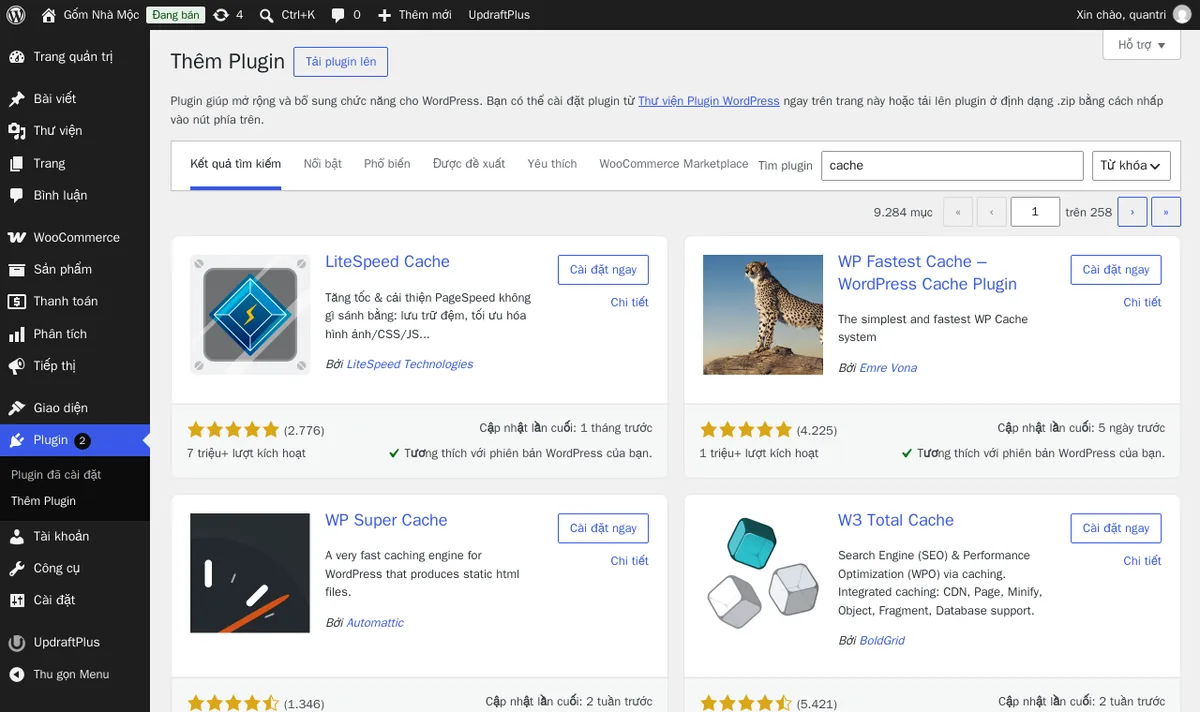Click the plus icon for Thêm mới
The image size is (1200, 712).
point(385,15)
